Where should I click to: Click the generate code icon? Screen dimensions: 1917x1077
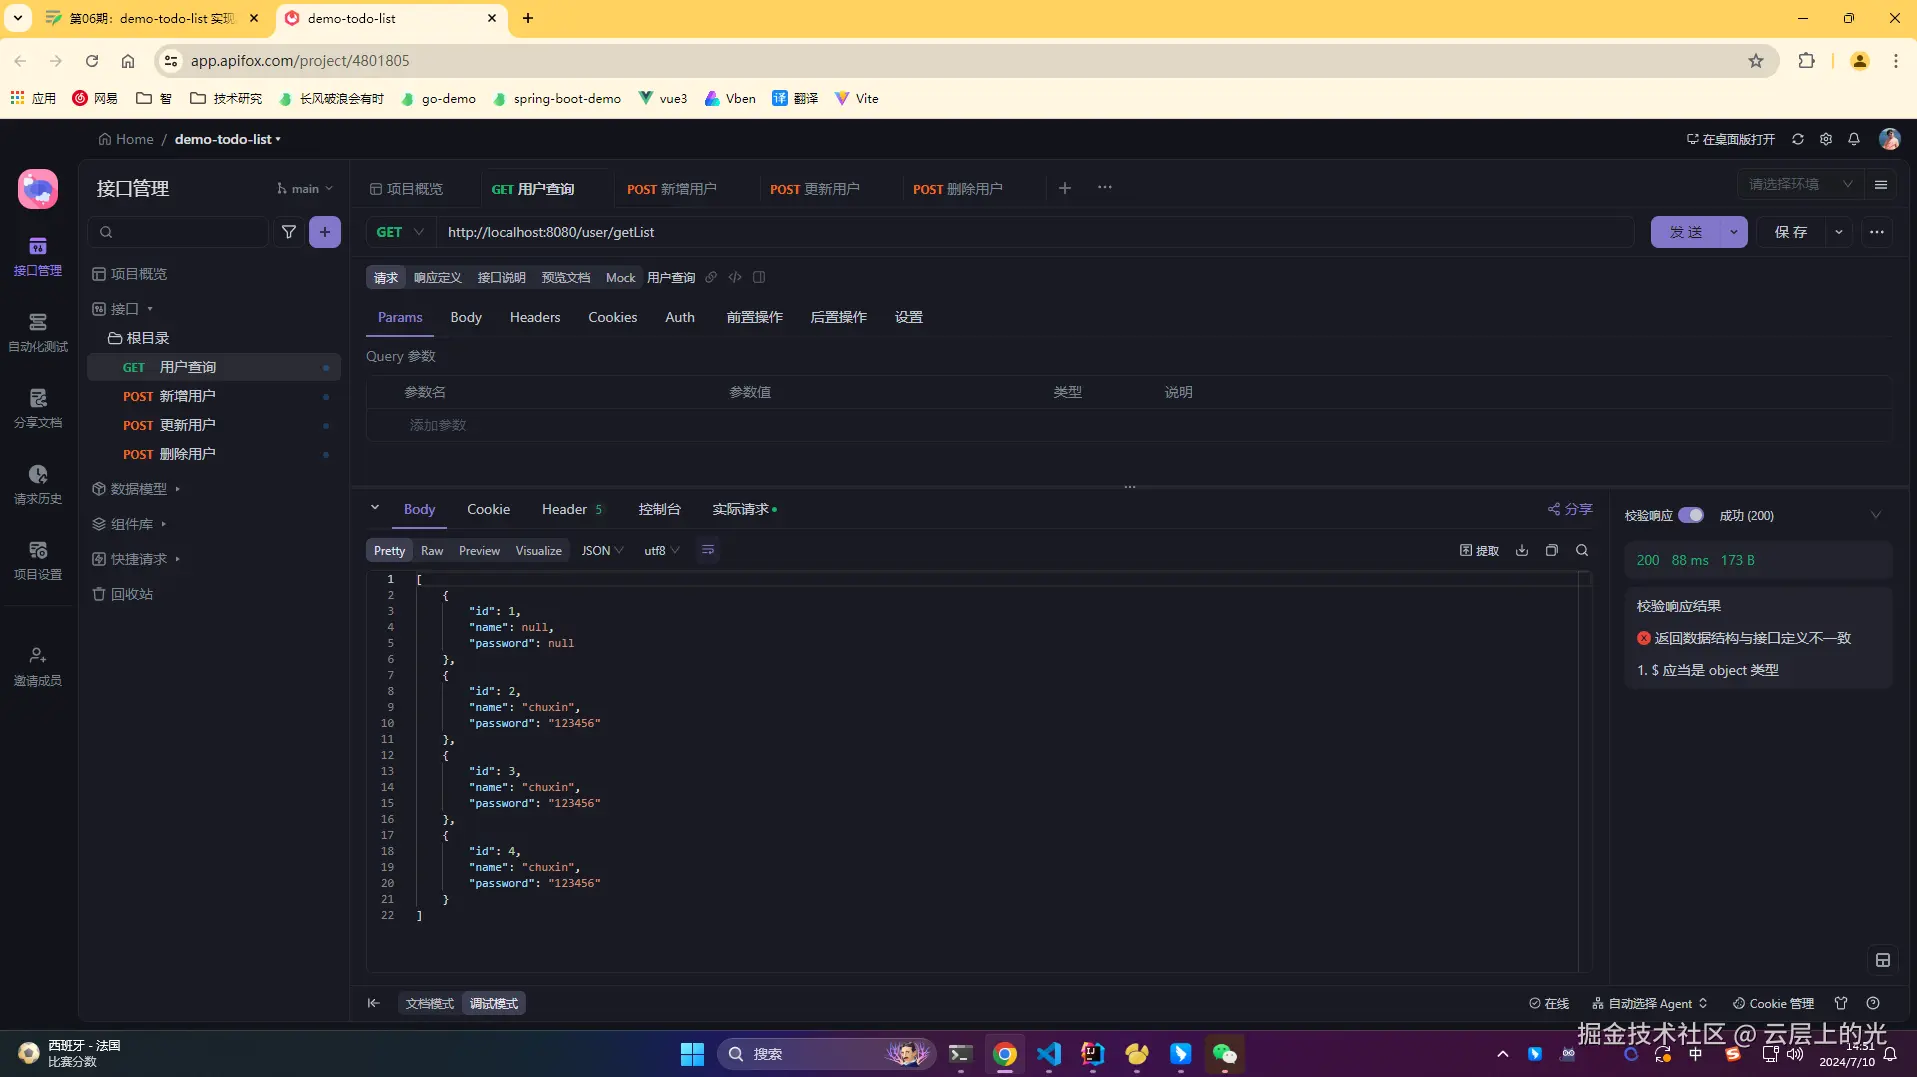coord(735,277)
